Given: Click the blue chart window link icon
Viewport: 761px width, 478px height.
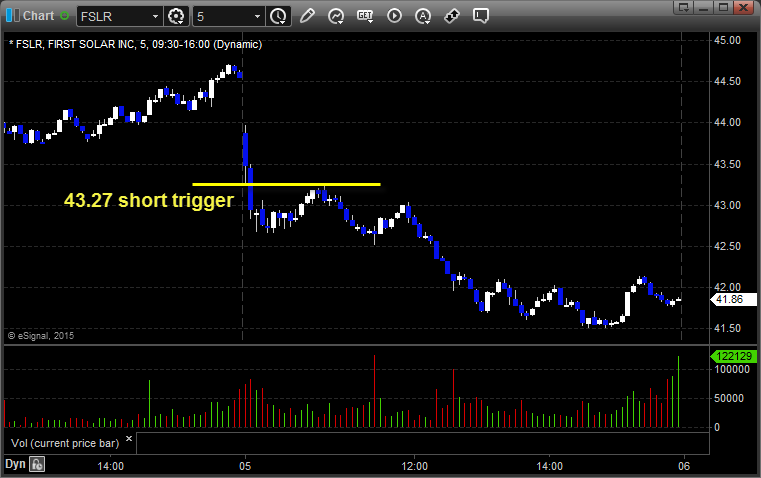Looking at the screenshot, I should click(x=12, y=16).
